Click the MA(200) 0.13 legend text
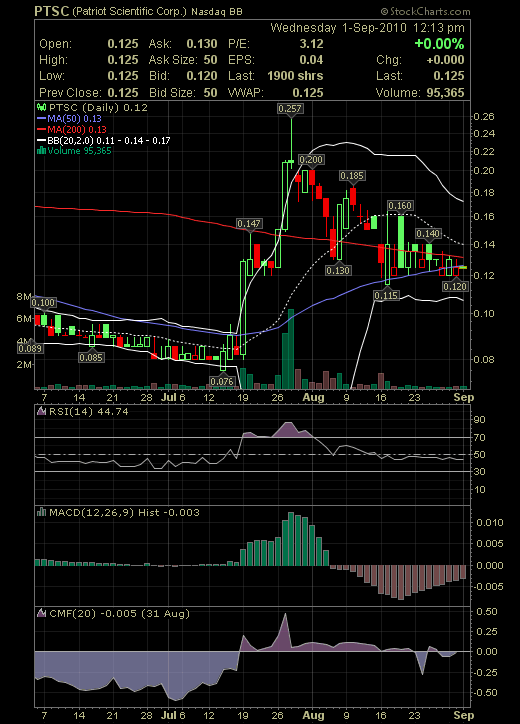Viewport: 520px width, 724px height. click(77, 130)
